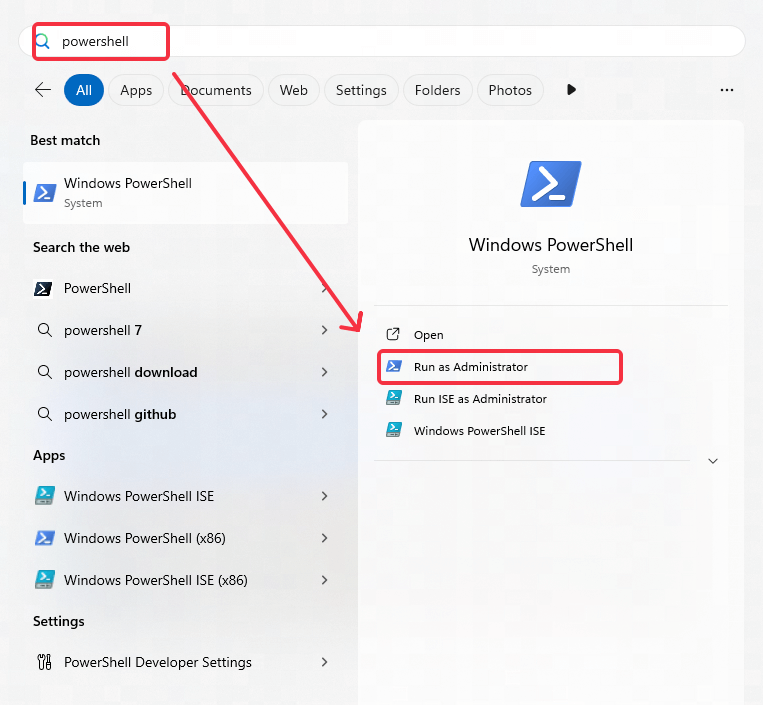
Task: Click the black PowerShell web result icon
Action: pos(44,288)
